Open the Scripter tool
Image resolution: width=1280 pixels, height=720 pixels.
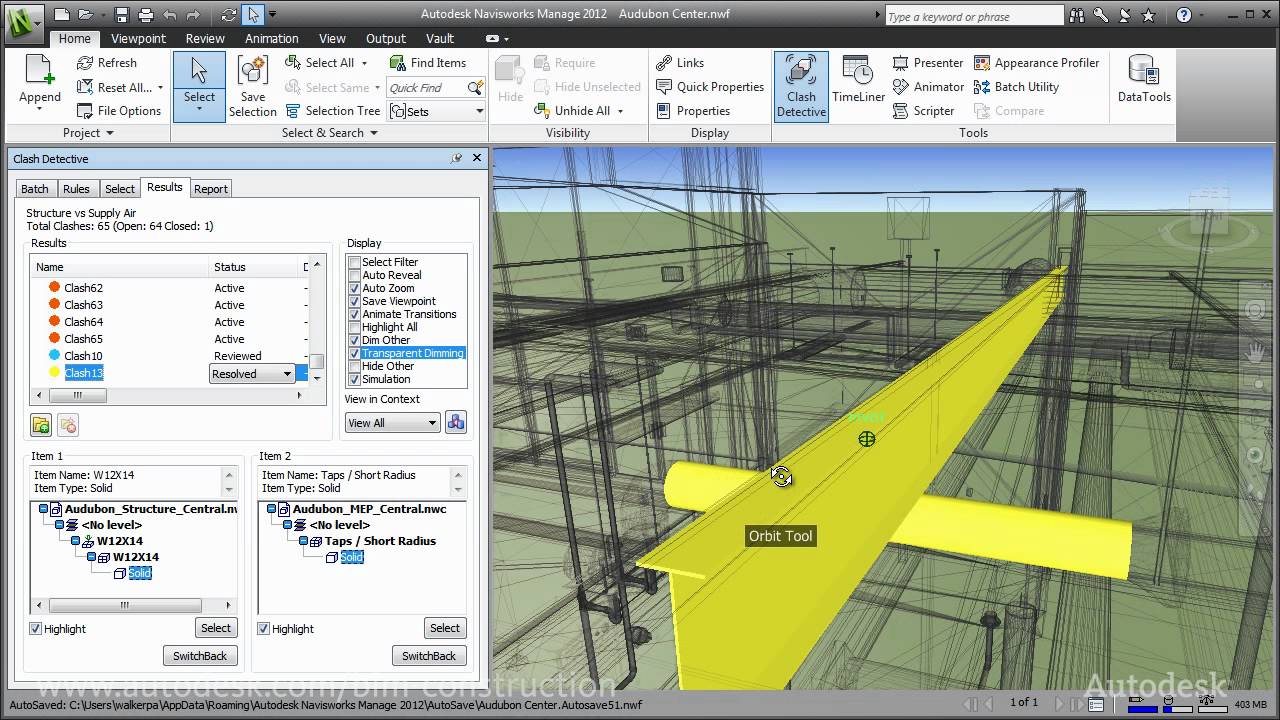923,111
